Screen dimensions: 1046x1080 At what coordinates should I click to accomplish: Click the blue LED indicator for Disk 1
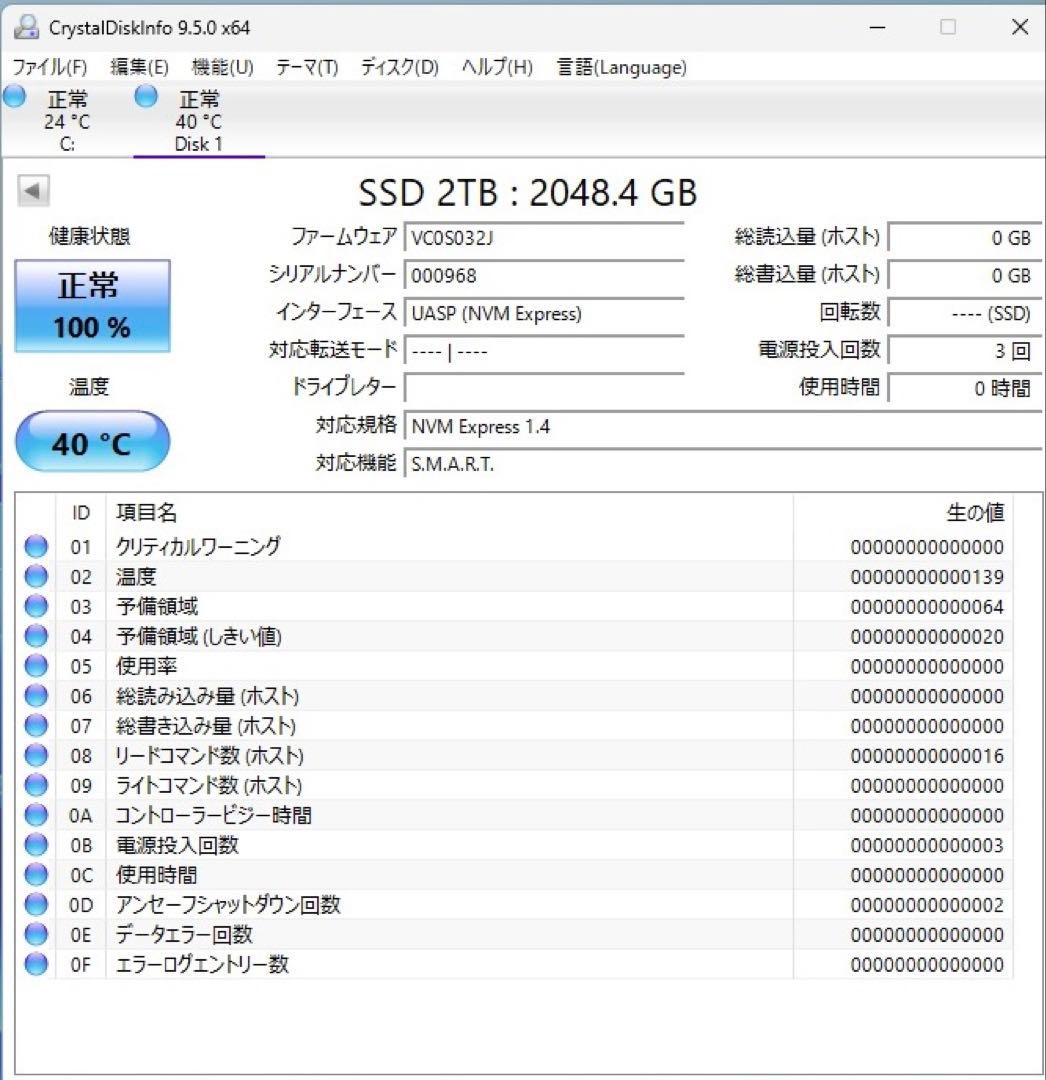145,95
